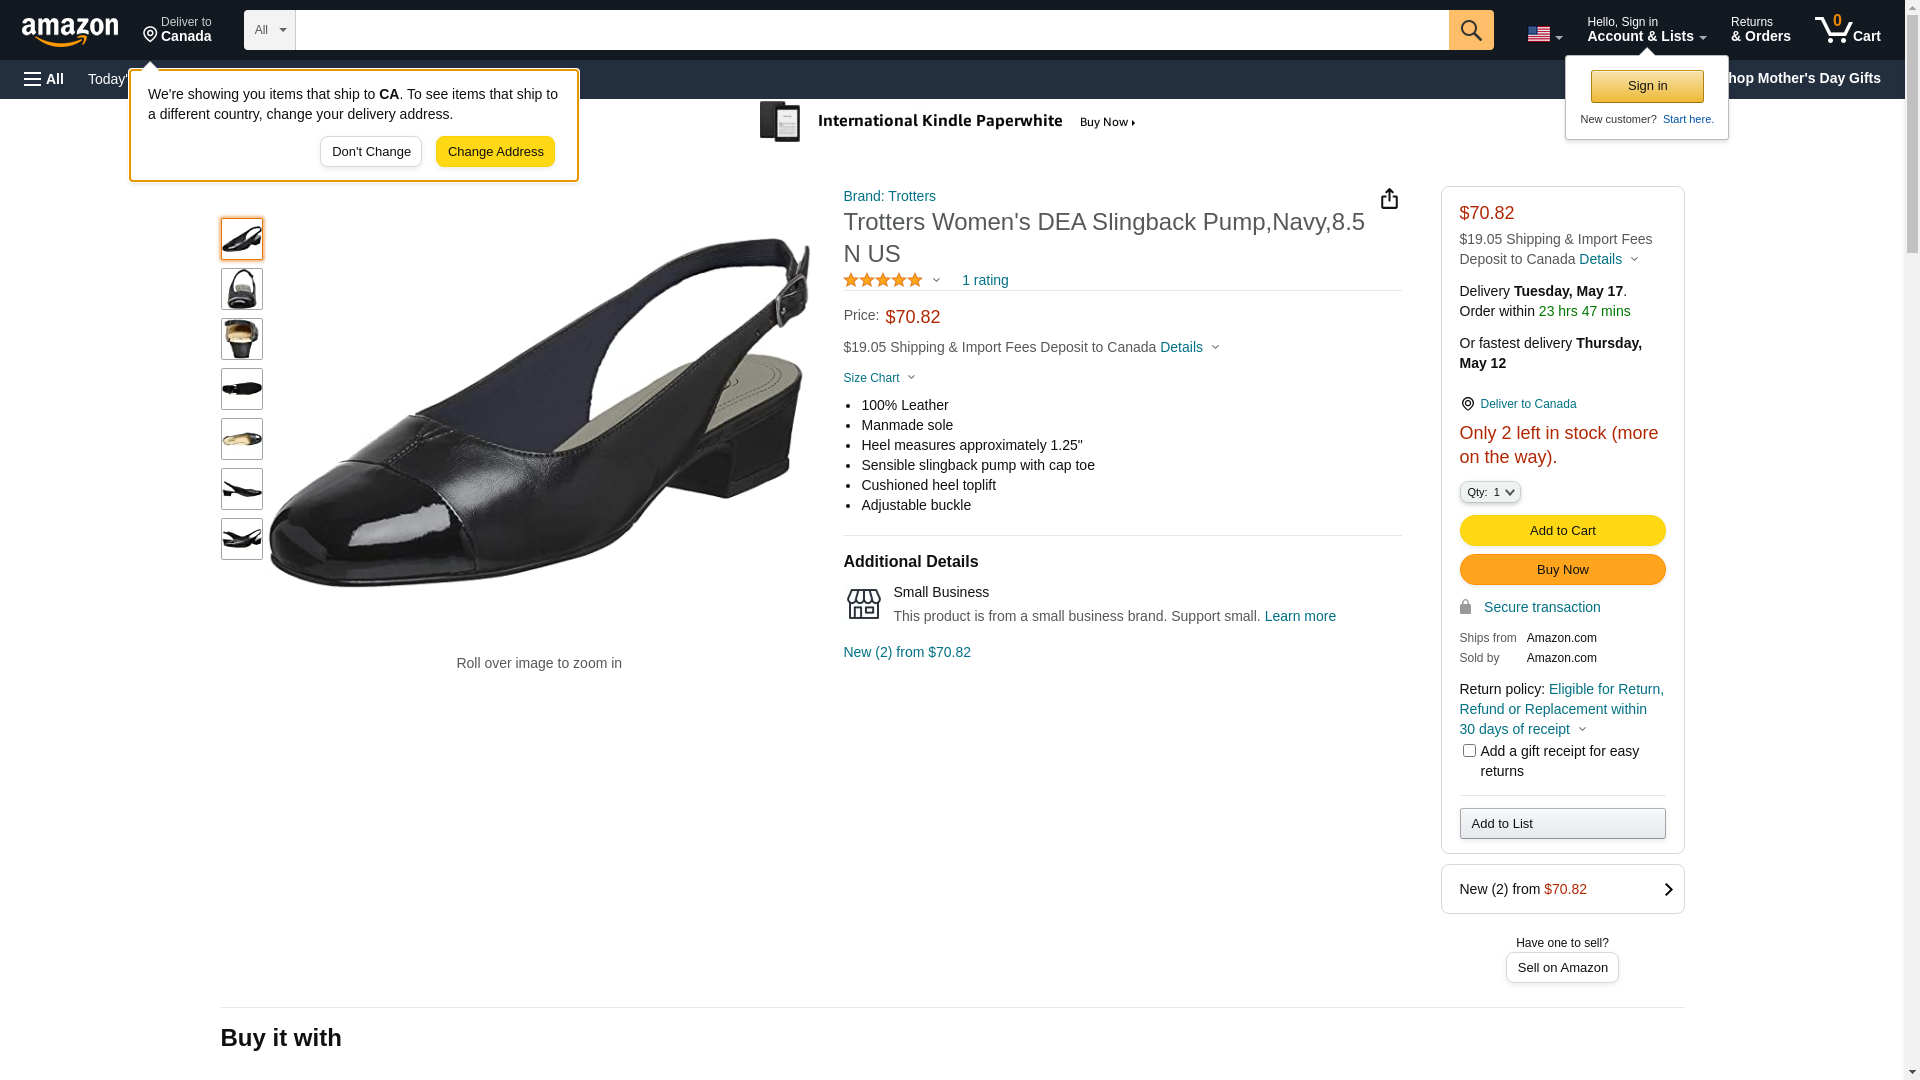Screen dimensions: 1920x1080
Task: Click the share icon beside the product title
Action: click(x=1389, y=199)
